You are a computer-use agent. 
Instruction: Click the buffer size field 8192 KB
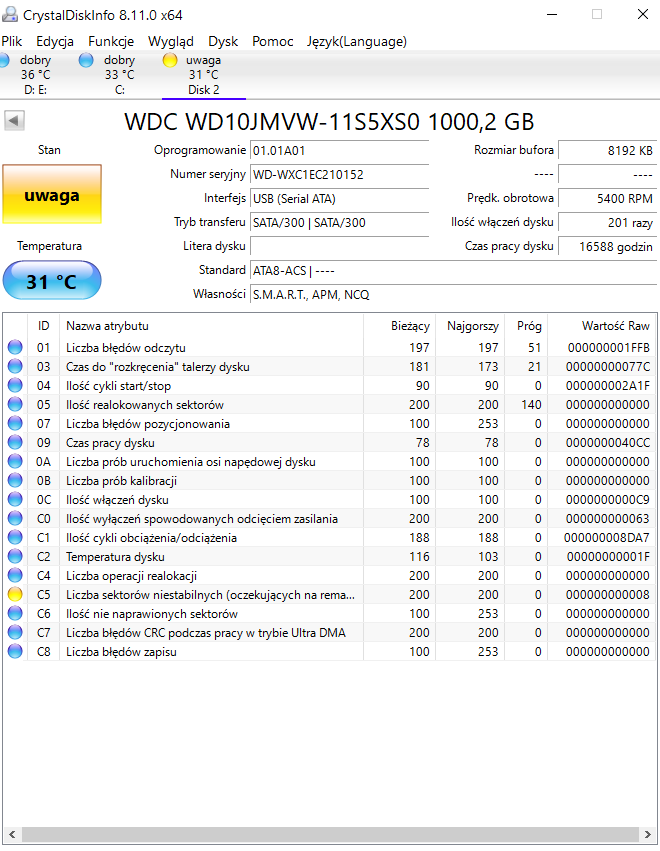(607, 150)
